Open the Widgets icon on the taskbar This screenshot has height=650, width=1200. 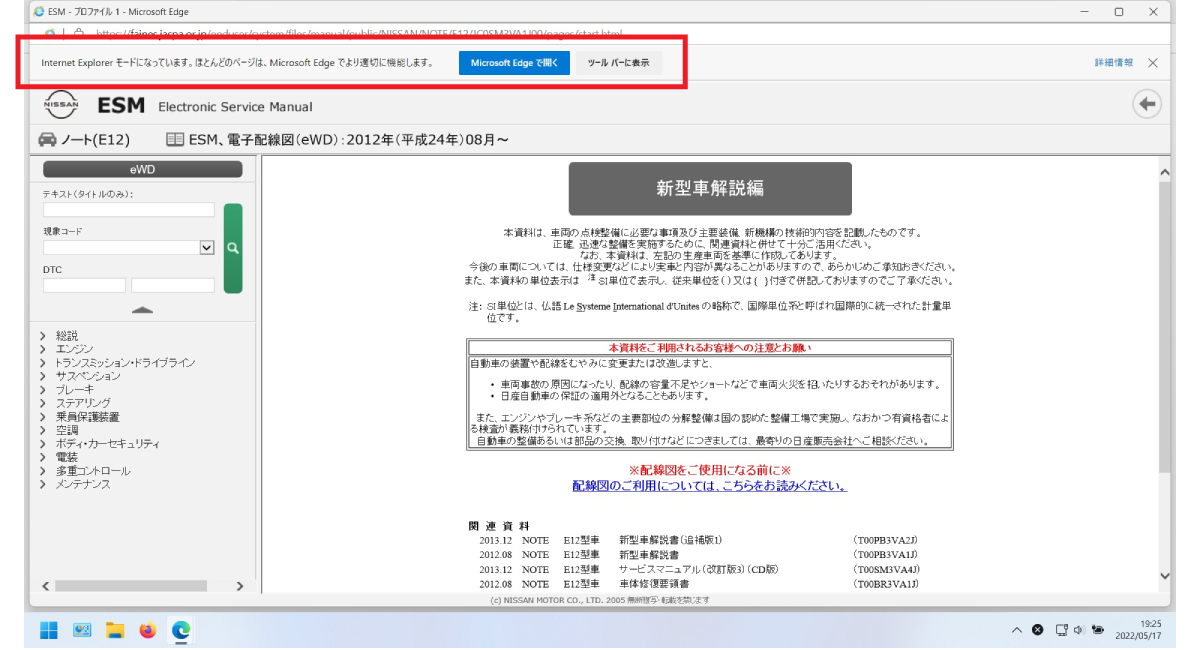(82, 630)
